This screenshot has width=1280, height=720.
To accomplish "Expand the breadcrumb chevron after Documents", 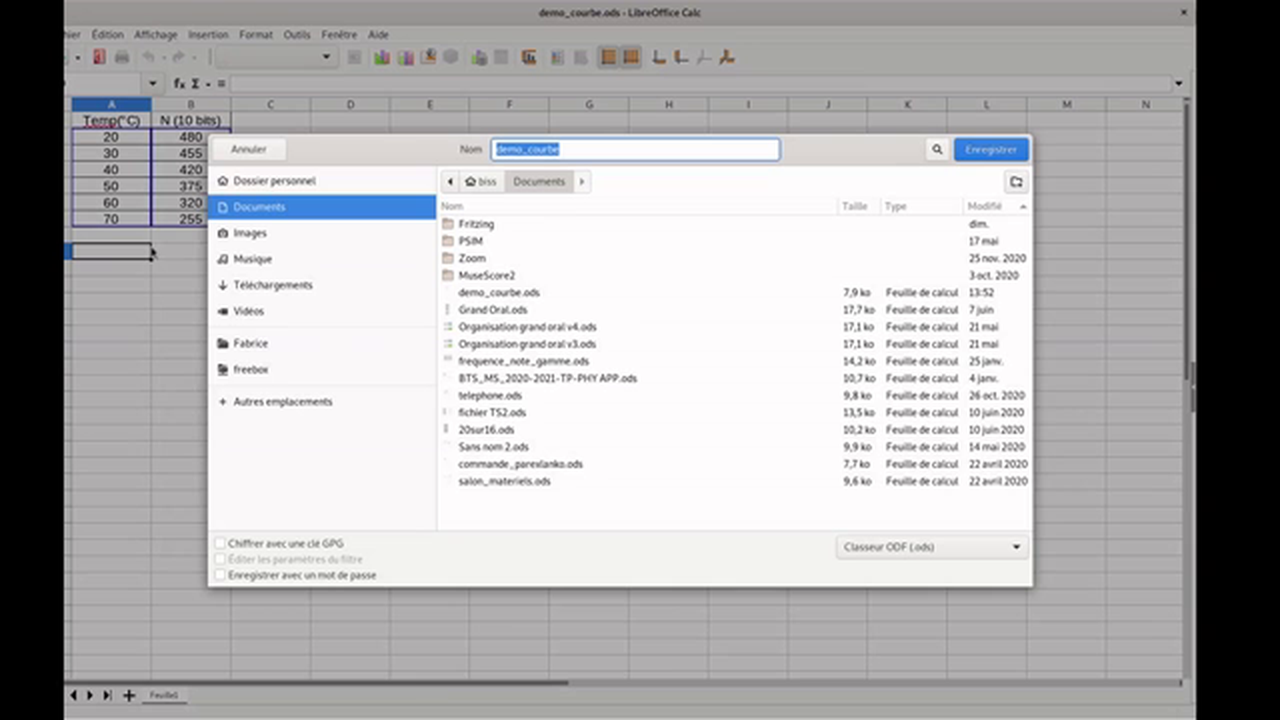I will (581, 181).
